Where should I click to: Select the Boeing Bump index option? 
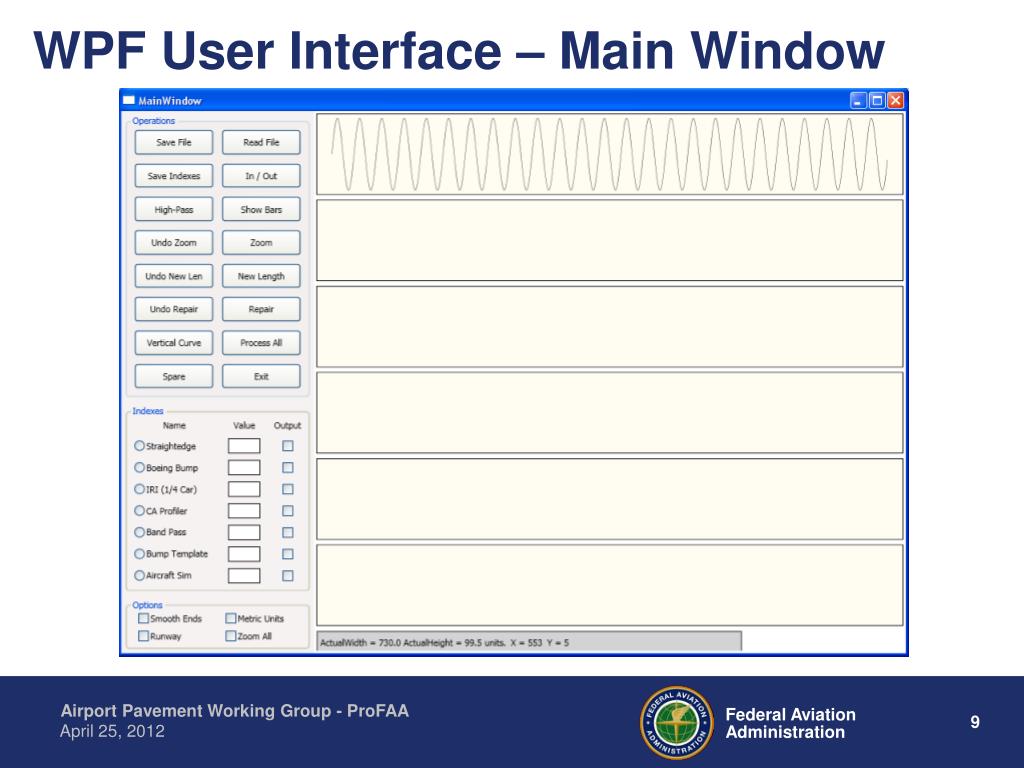(x=139, y=468)
